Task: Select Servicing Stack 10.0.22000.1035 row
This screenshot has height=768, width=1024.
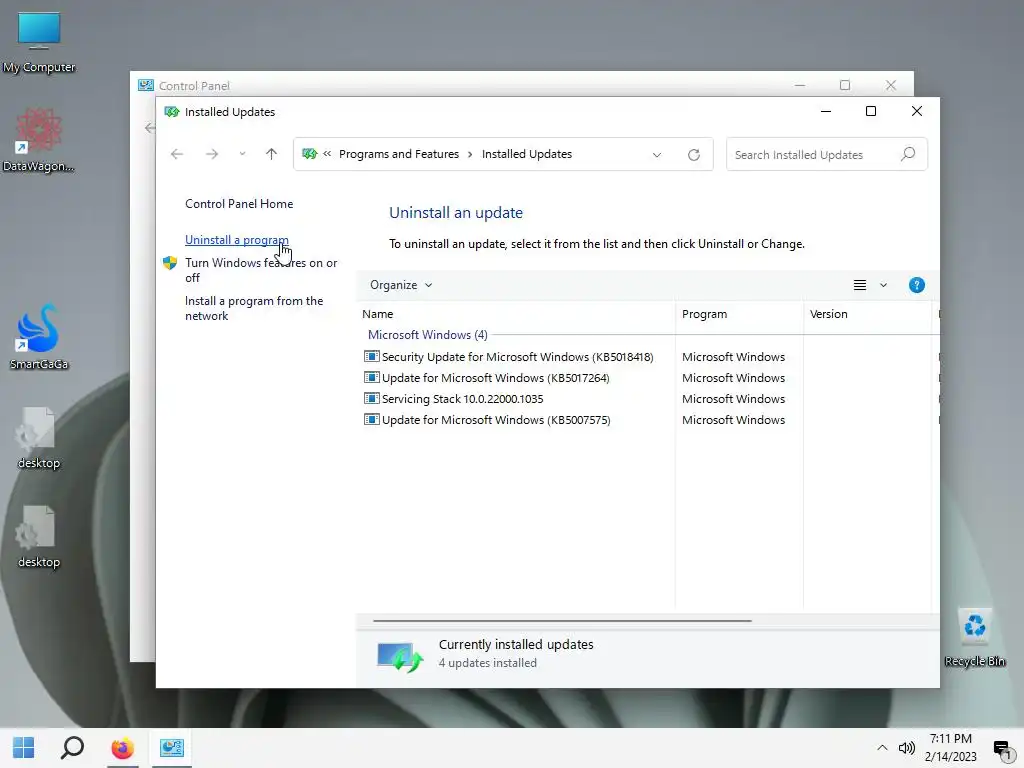Action: click(x=647, y=398)
